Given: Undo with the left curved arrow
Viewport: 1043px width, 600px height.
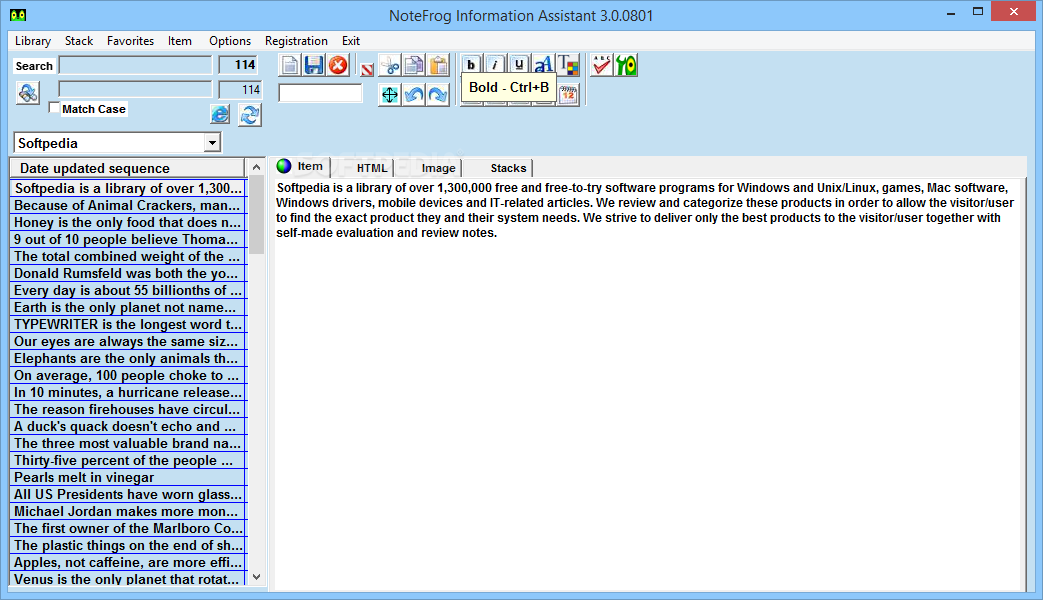Looking at the screenshot, I should coord(414,94).
